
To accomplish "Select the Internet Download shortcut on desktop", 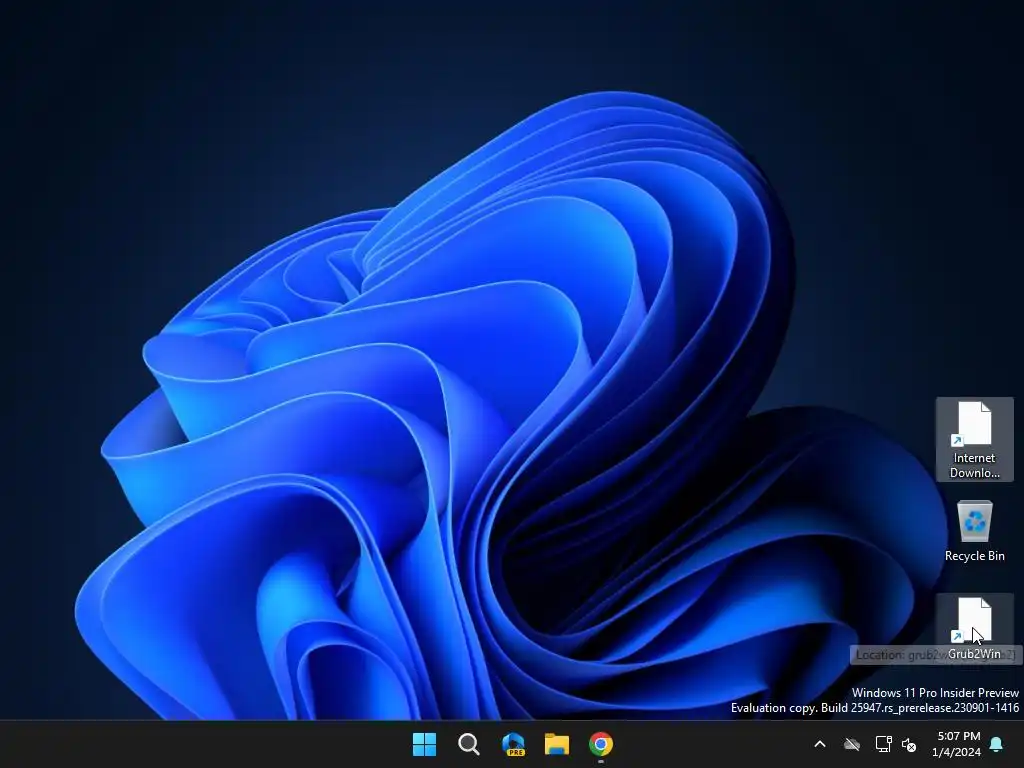I will pos(974,440).
